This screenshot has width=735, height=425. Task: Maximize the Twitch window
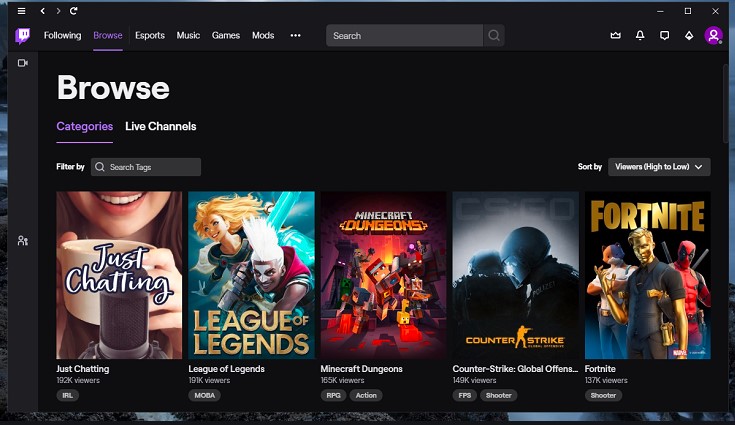pyautogui.click(x=688, y=11)
